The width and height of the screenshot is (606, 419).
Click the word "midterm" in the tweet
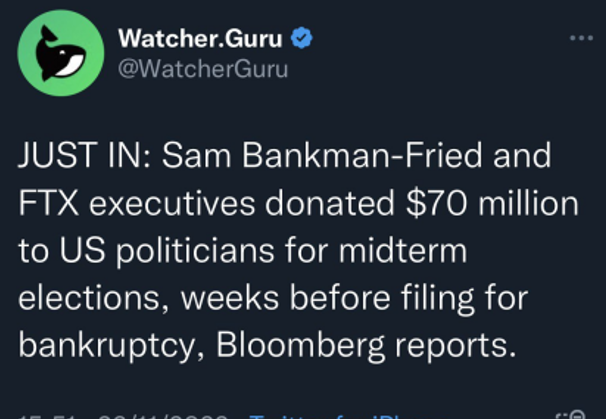[x=403, y=250]
